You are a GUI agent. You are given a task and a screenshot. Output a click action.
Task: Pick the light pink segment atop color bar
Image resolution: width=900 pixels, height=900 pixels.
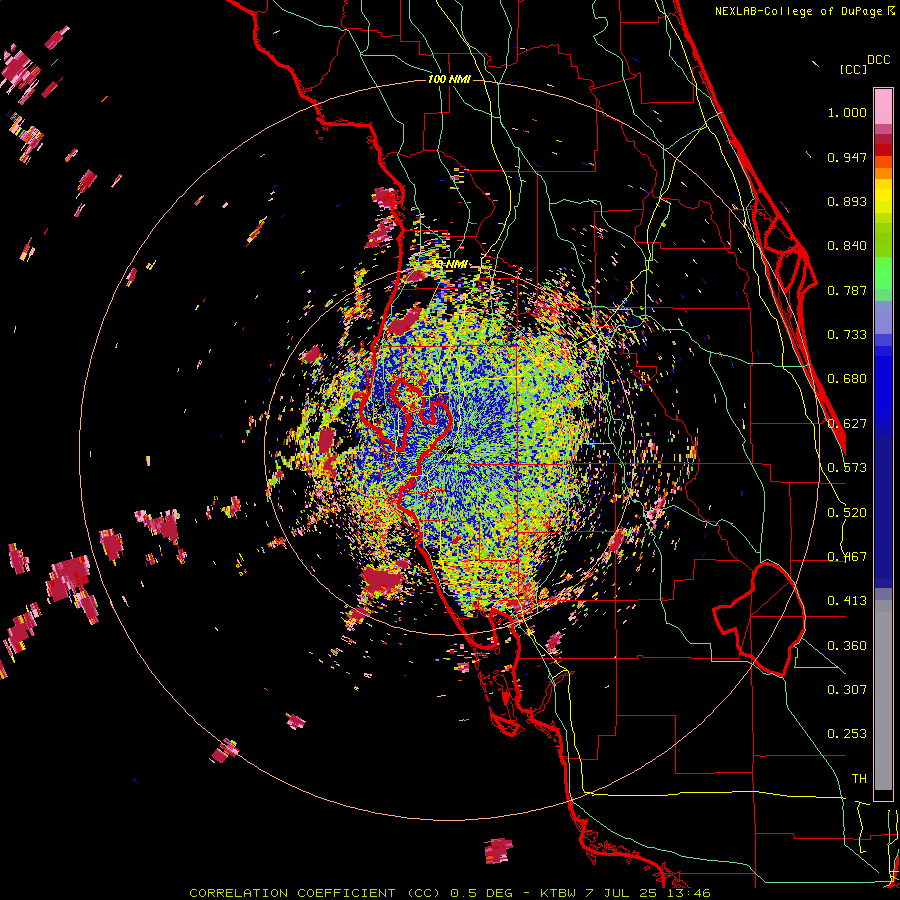tap(883, 106)
